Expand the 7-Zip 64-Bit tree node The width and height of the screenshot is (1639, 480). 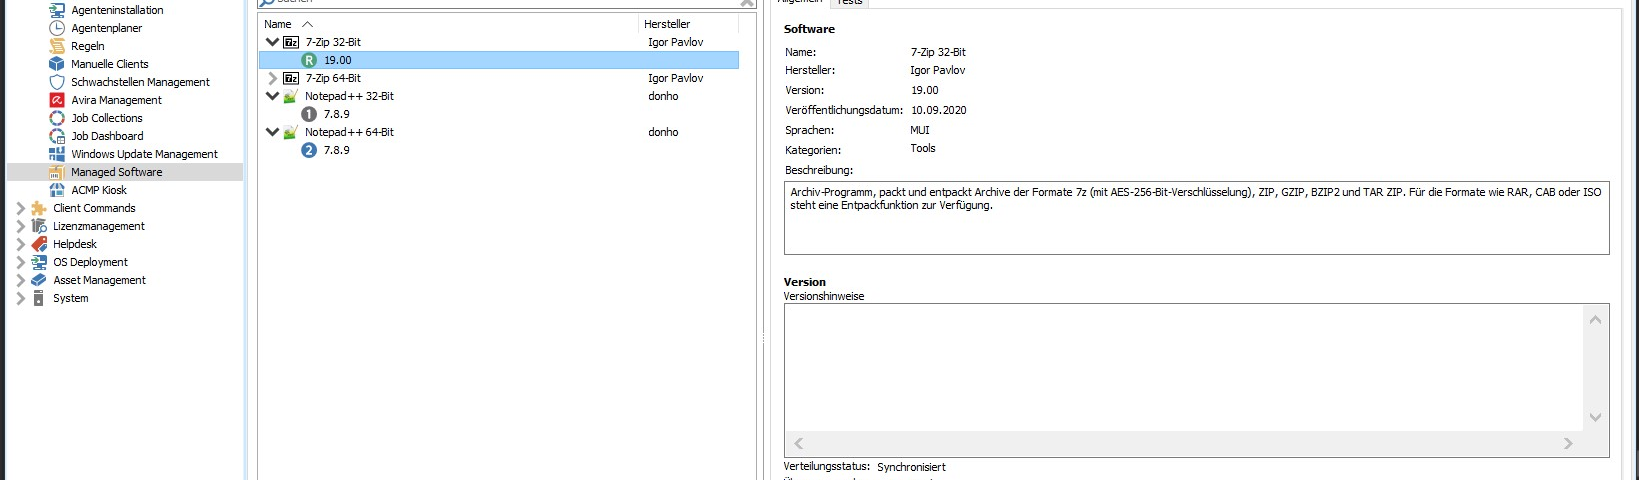coord(272,78)
